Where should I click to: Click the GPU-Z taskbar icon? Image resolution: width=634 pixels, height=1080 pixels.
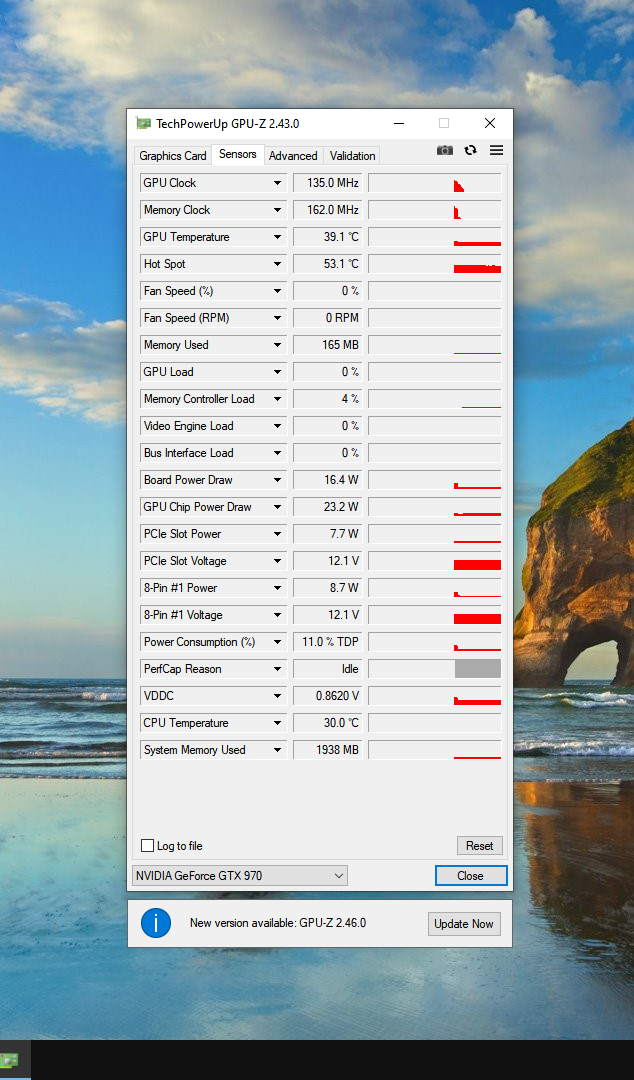coord(9,1060)
